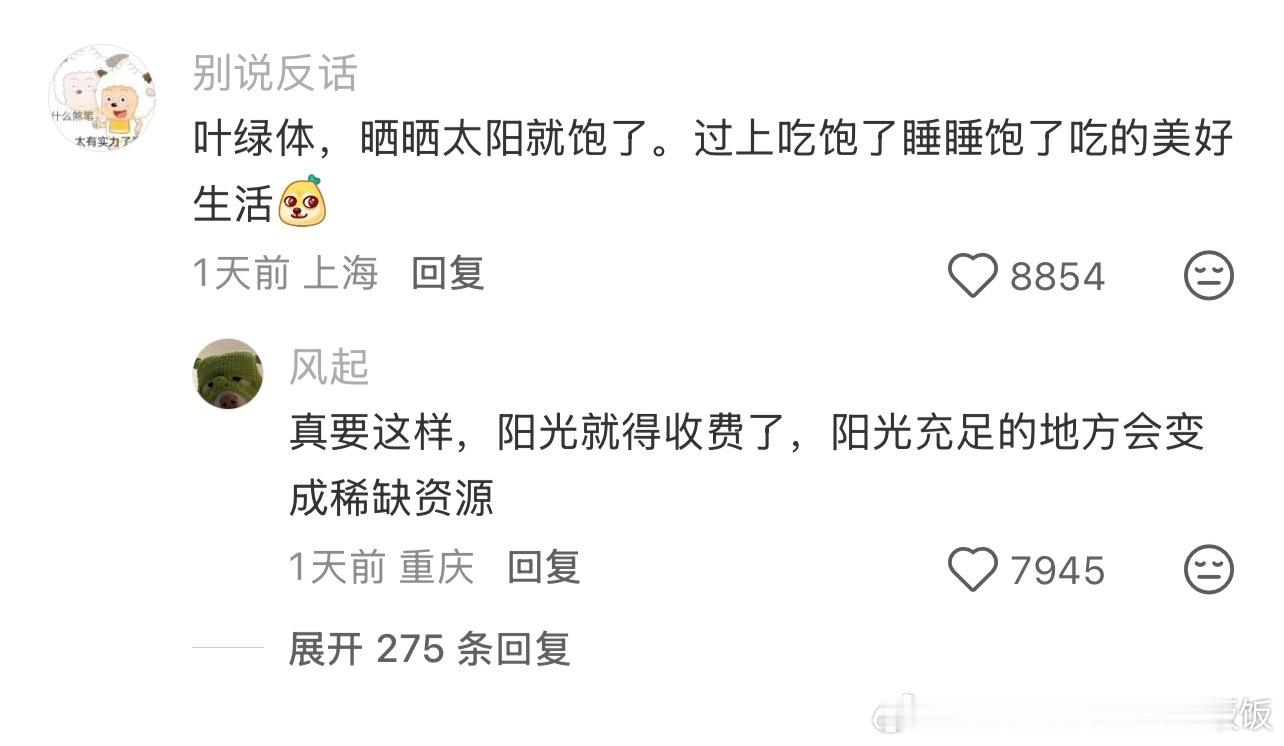This screenshot has width=1284, height=746.
Task: Like 风起's reply with heart icon
Action: coord(972,570)
